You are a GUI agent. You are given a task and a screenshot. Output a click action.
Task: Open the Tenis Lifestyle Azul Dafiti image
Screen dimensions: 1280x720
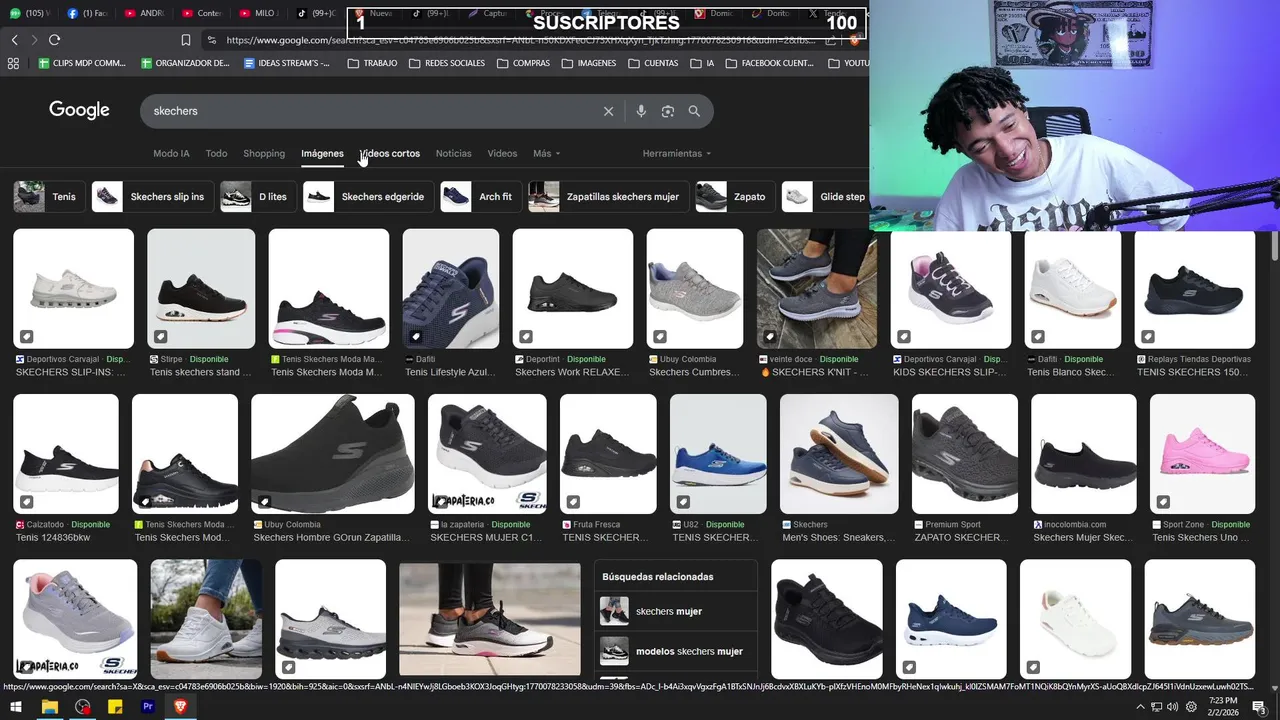(x=451, y=289)
